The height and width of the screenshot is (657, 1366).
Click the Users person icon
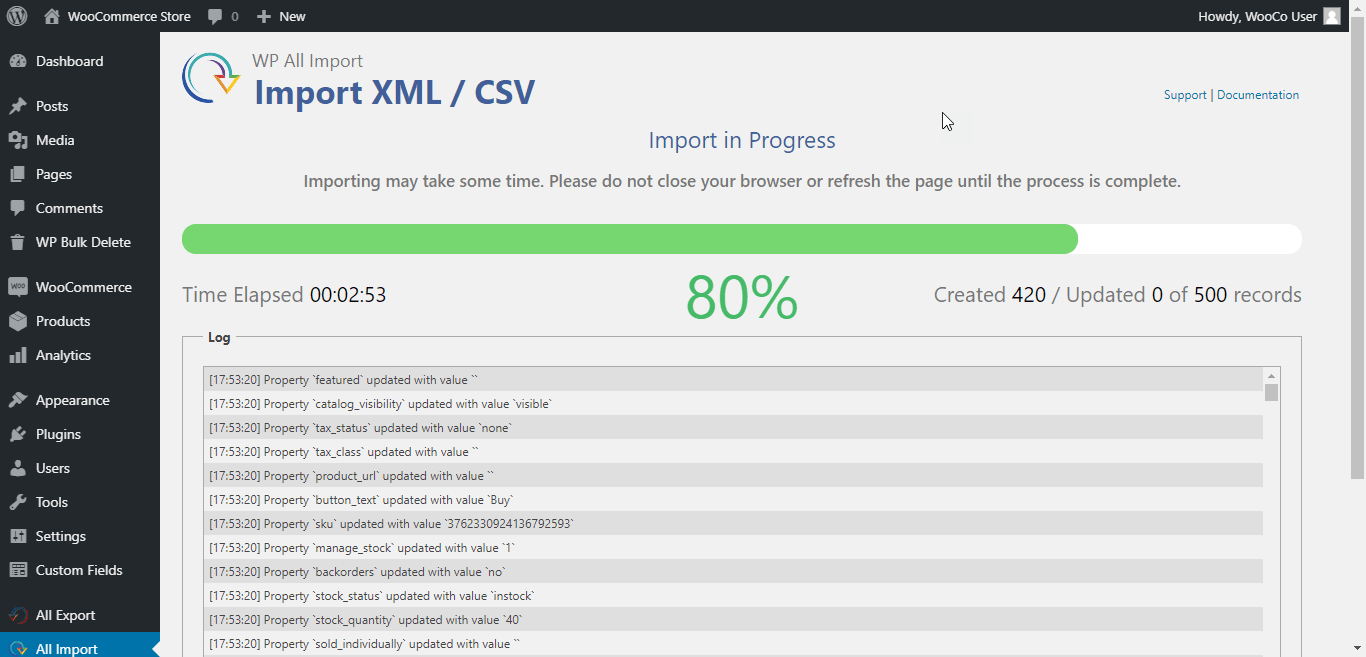(18, 468)
